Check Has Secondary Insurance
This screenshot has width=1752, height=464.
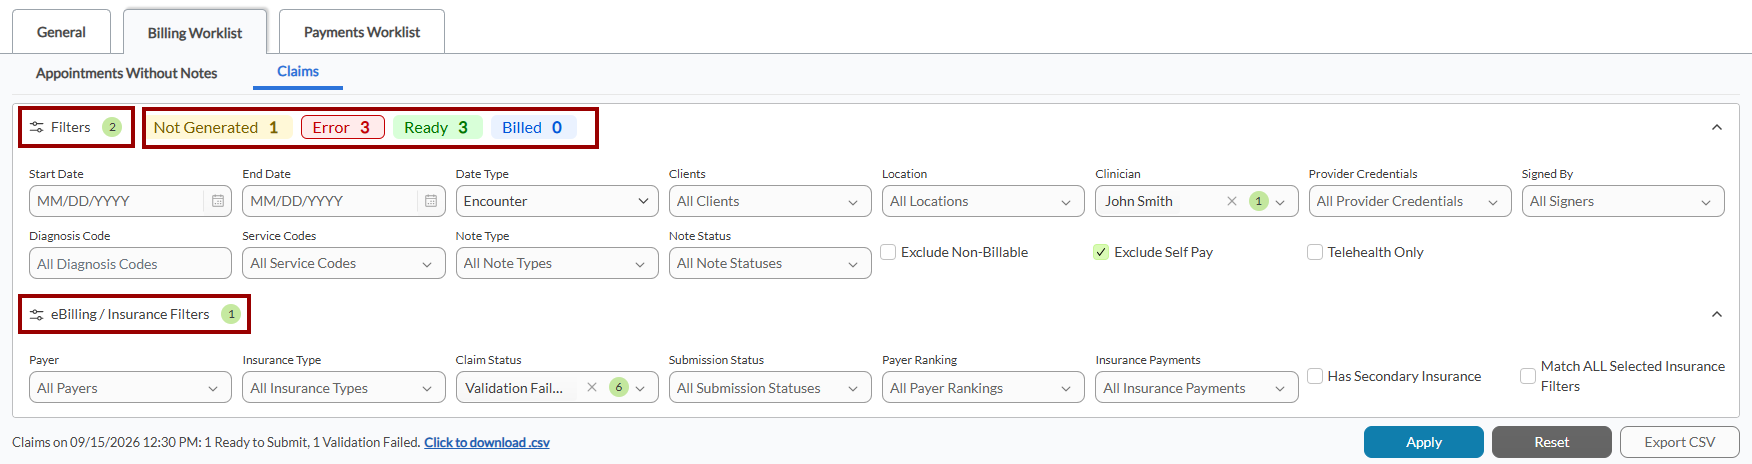pyautogui.click(x=1315, y=376)
